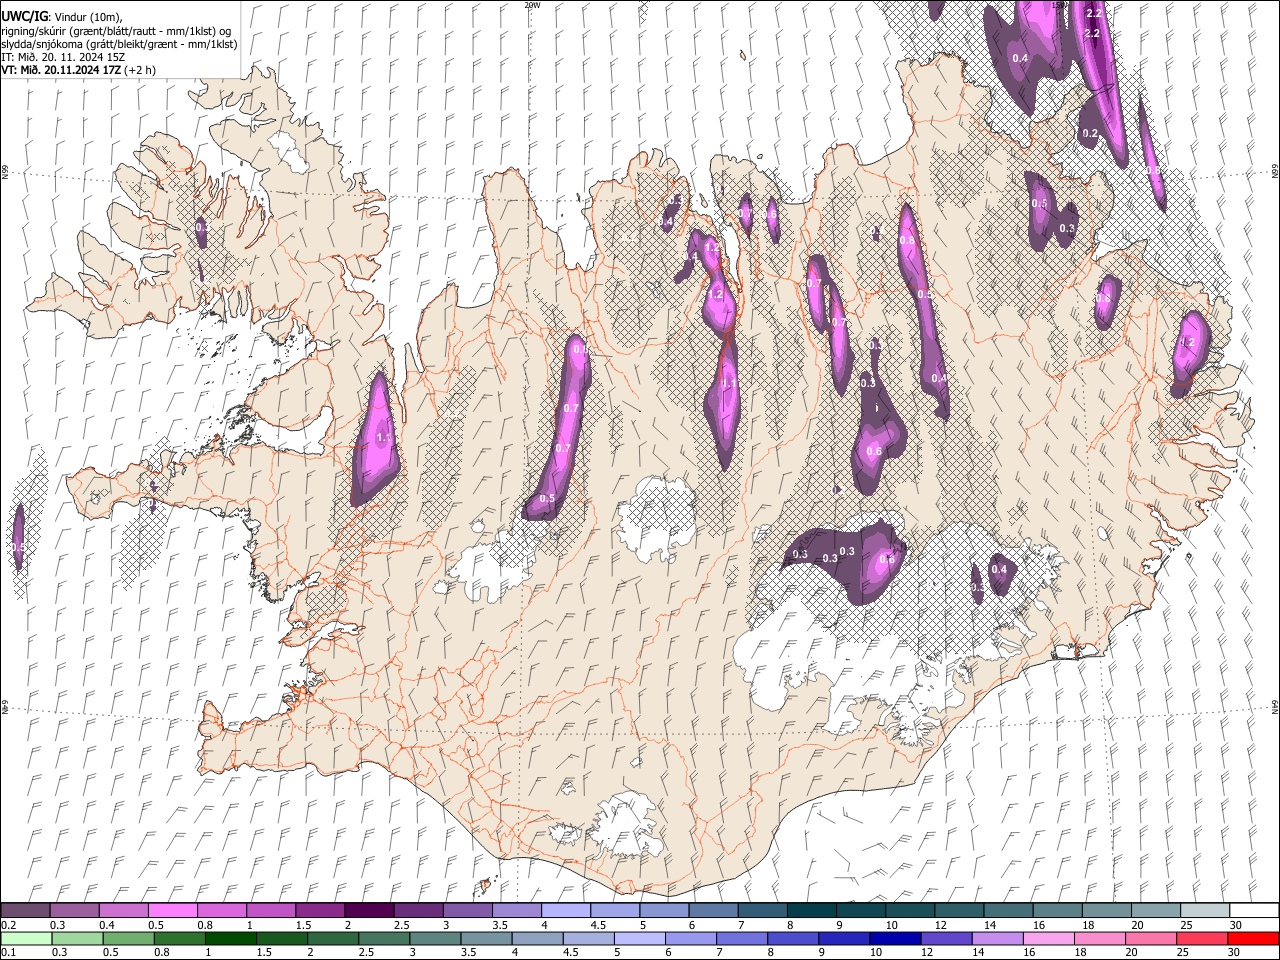Pick the white upper swatch after 30
This screenshot has width=1280, height=960.
click(1254, 911)
